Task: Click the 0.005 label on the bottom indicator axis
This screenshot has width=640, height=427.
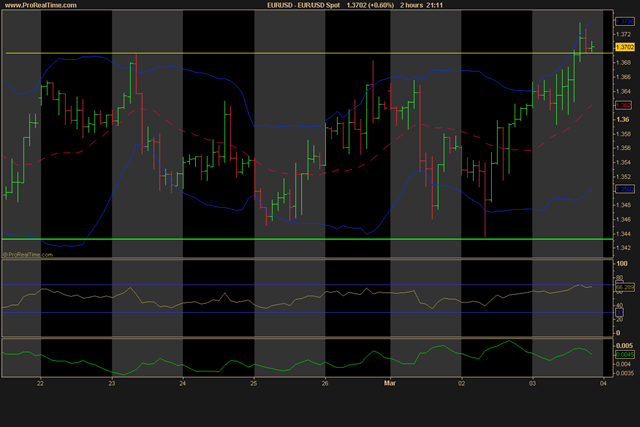Action: click(x=624, y=346)
